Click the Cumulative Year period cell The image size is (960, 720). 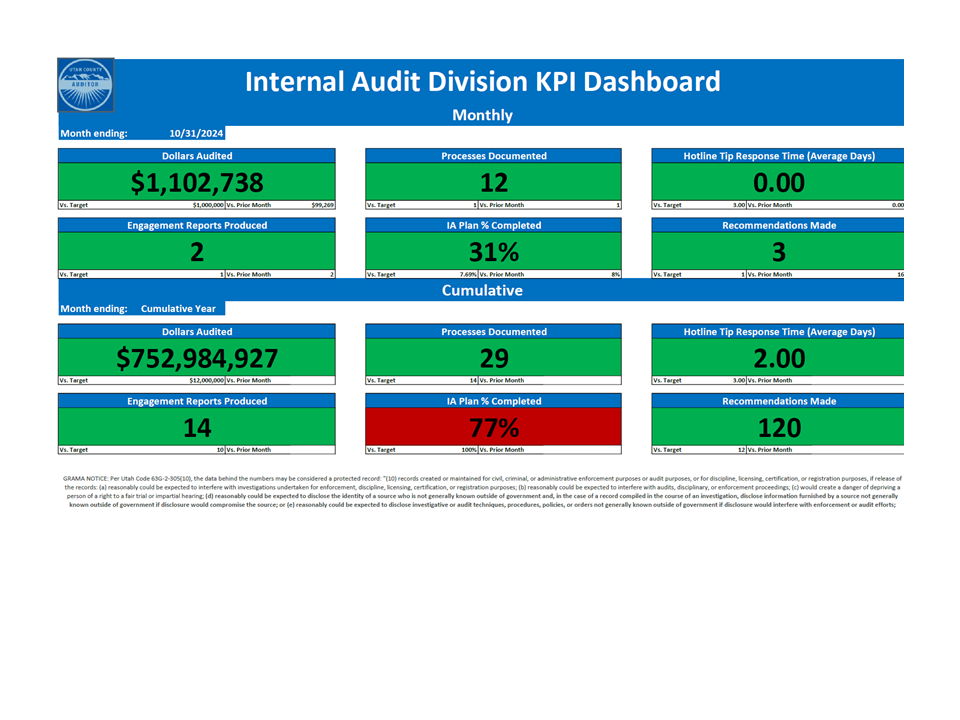click(x=178, y=309)
